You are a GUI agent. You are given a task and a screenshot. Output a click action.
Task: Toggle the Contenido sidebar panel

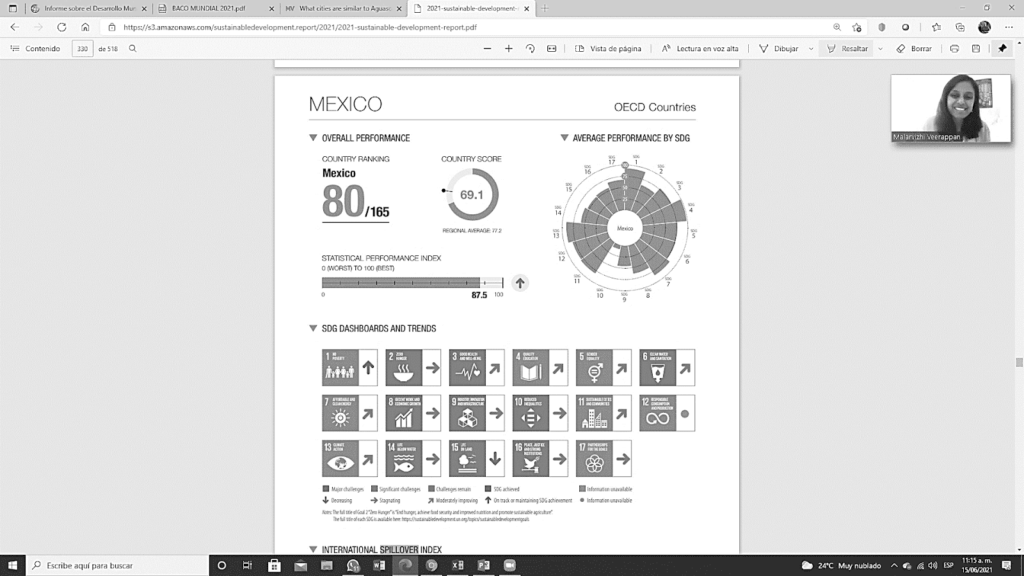[35, 48]
